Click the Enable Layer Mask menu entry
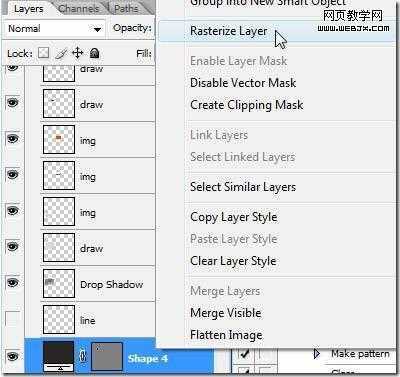 238,61
